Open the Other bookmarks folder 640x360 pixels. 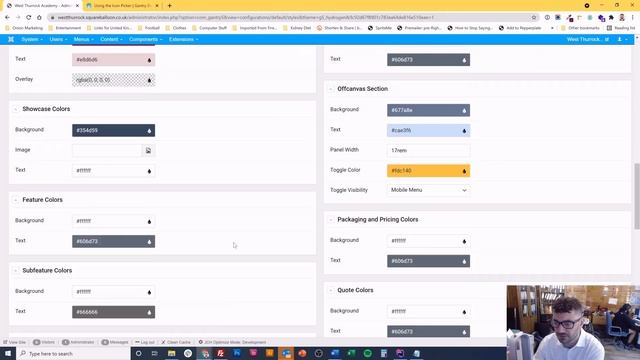click(580, 28)
